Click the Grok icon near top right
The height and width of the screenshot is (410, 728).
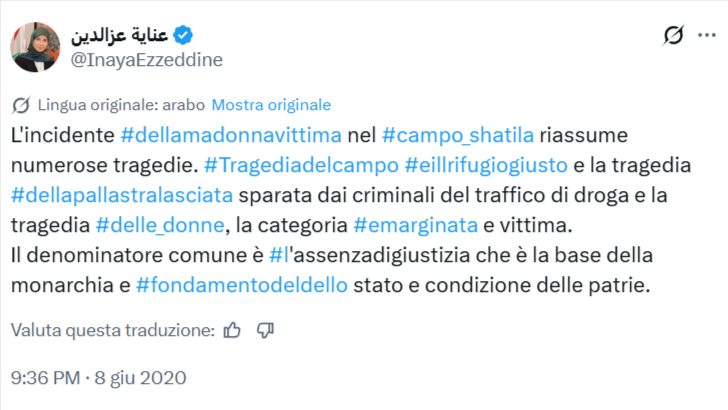(x=675, y=36)
